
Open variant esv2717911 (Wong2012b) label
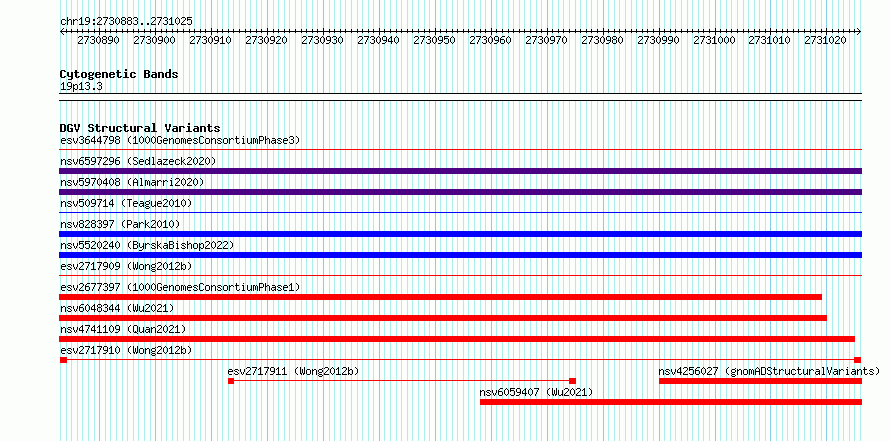click(293, 371)
